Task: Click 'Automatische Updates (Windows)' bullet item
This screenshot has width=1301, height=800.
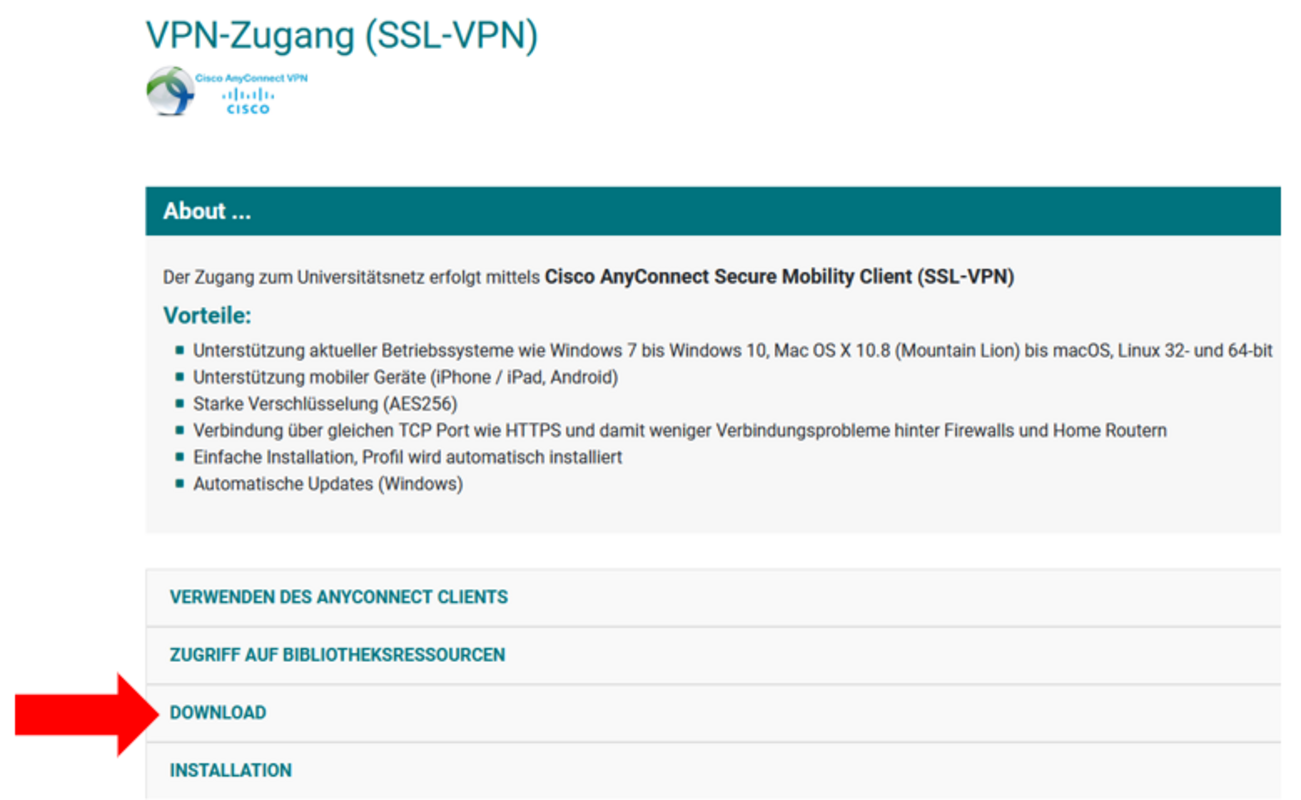Action: coord(327,484)
